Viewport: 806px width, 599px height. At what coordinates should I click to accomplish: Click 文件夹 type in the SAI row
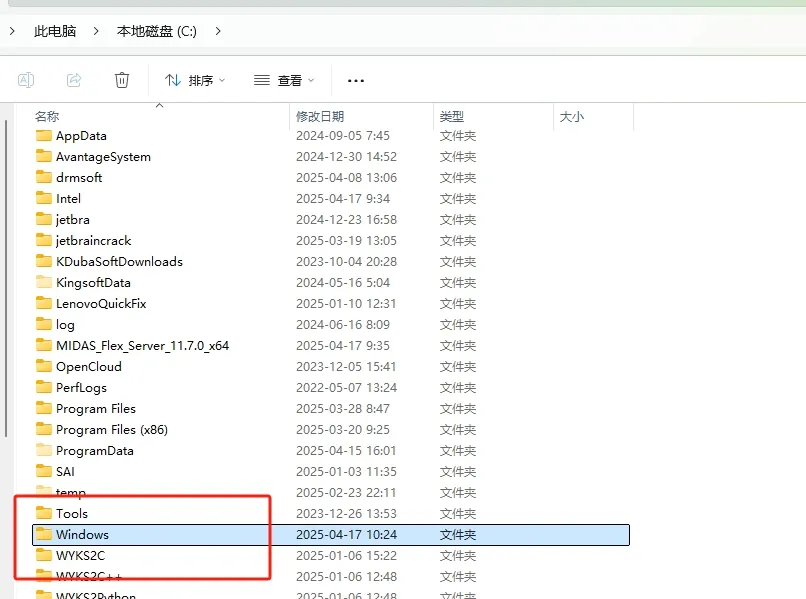(x=458, y=471)
